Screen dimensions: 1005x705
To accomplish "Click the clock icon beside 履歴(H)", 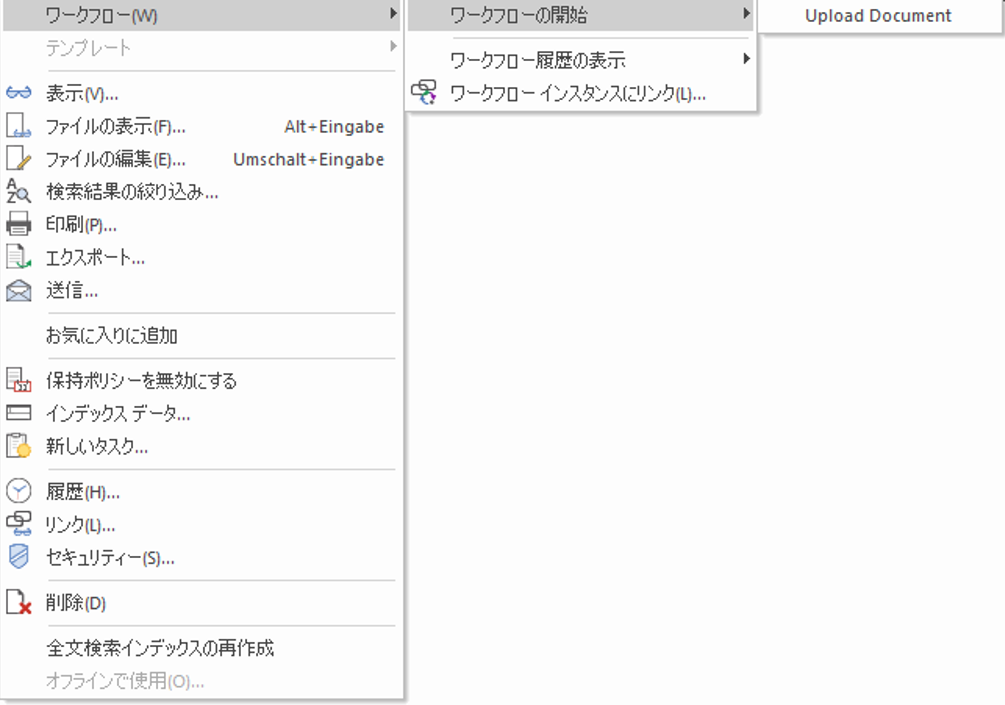I will tap(19, 491).
